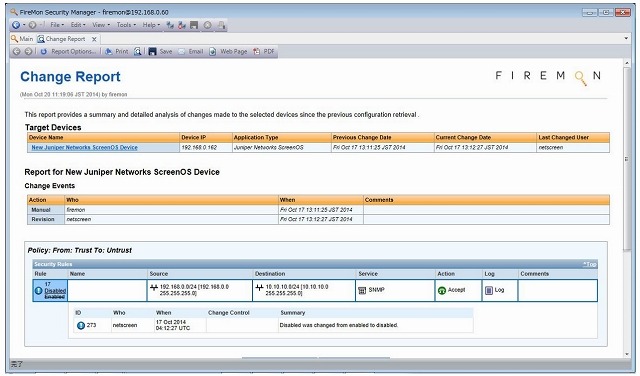This screenshot has height=376, width=640.
Task: Click the scrollbar down arrow
Action: [x=627, y=354]
